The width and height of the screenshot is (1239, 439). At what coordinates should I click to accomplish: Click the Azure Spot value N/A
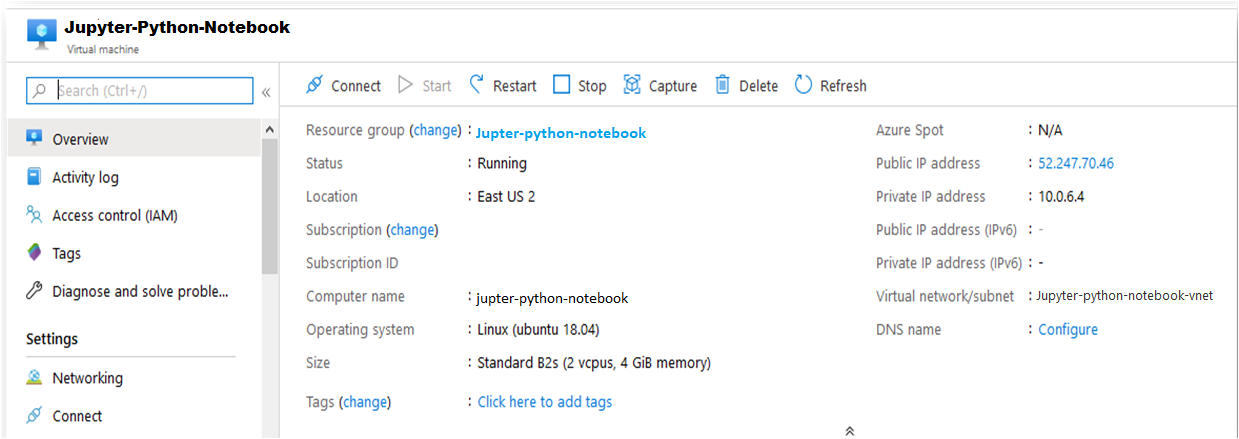[1050, 130]
